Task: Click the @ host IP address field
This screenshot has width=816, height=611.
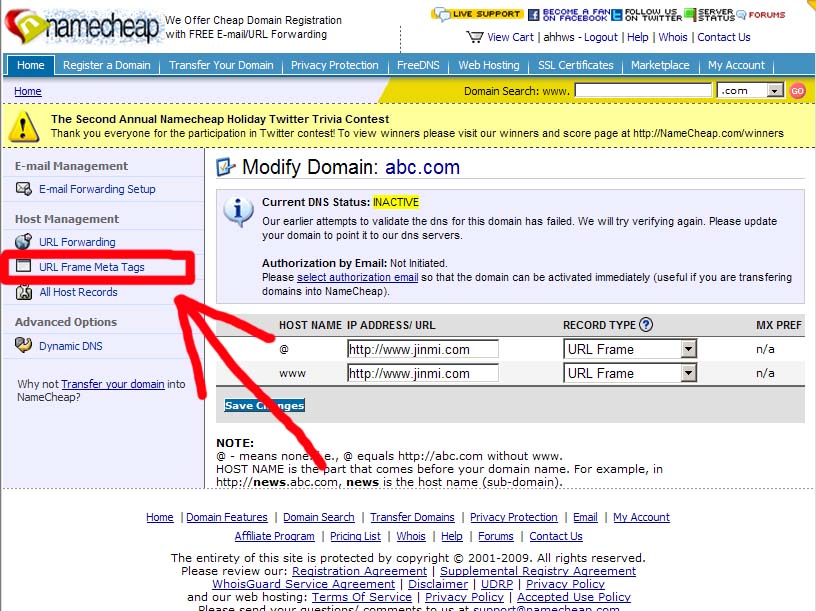Action: [422, 349]
